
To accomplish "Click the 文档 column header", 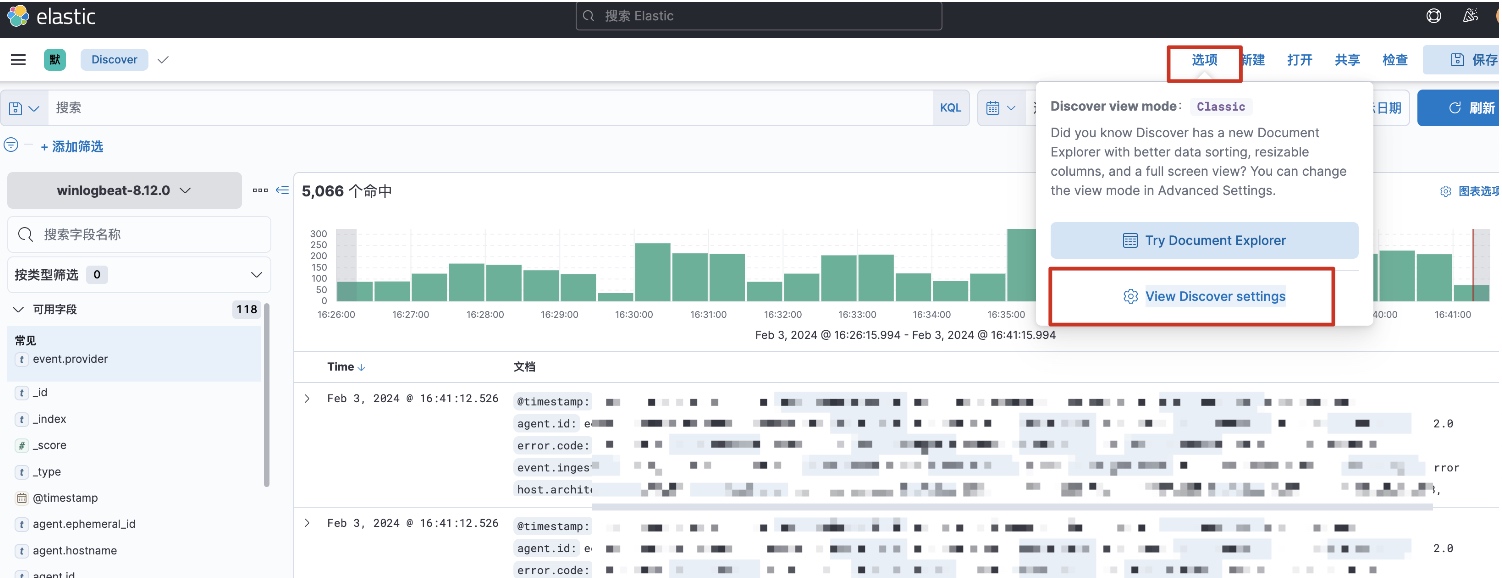I will click(x=525, y=367).
